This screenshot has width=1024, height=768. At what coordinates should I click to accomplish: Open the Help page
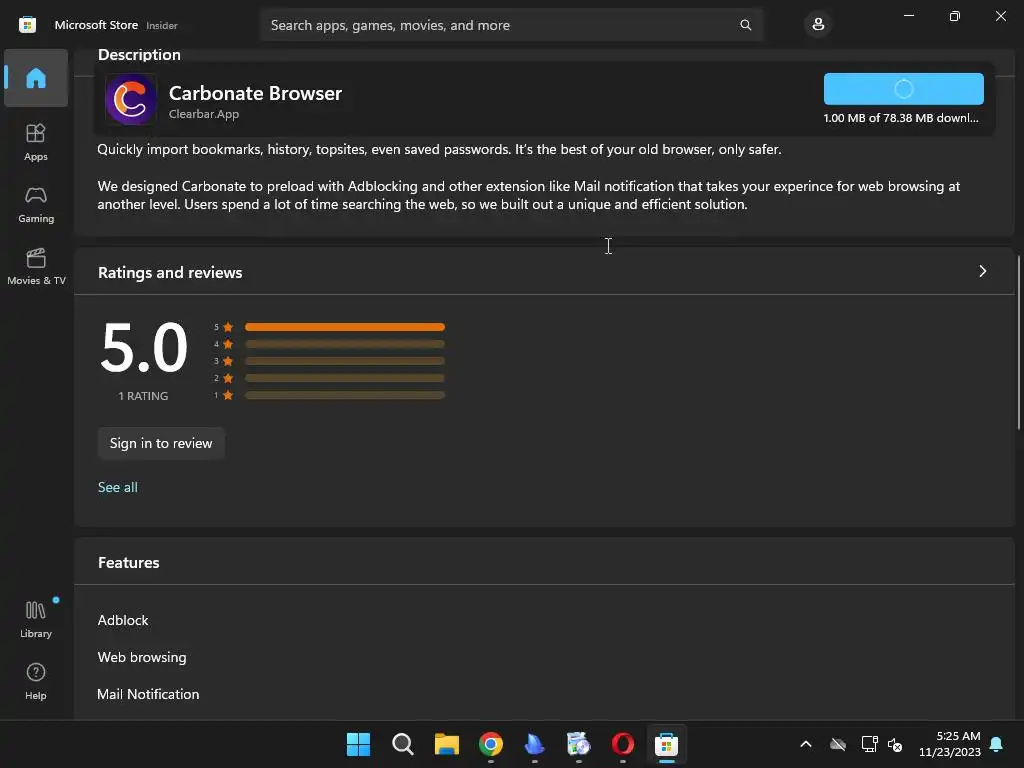pyautogui.click(x=36, y=681)
